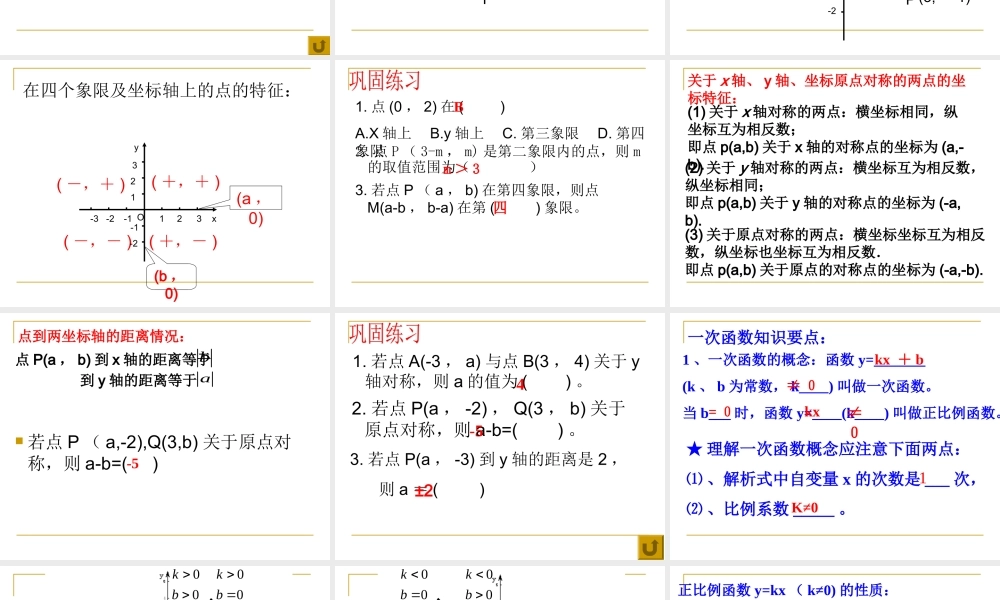Screen dimensions: 1000x600
Task: Open the slide titled 正比例函数 y=kx 的性质
Action: [x=835, y=583]
